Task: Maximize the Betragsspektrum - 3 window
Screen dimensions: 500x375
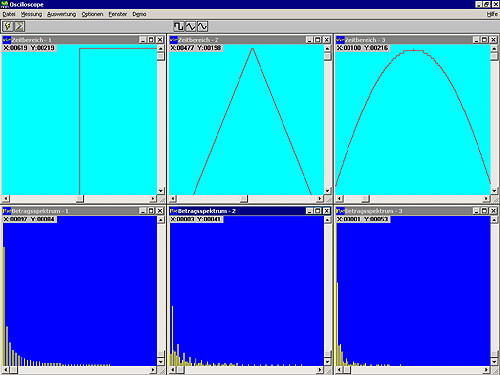Action: [485, 211]
